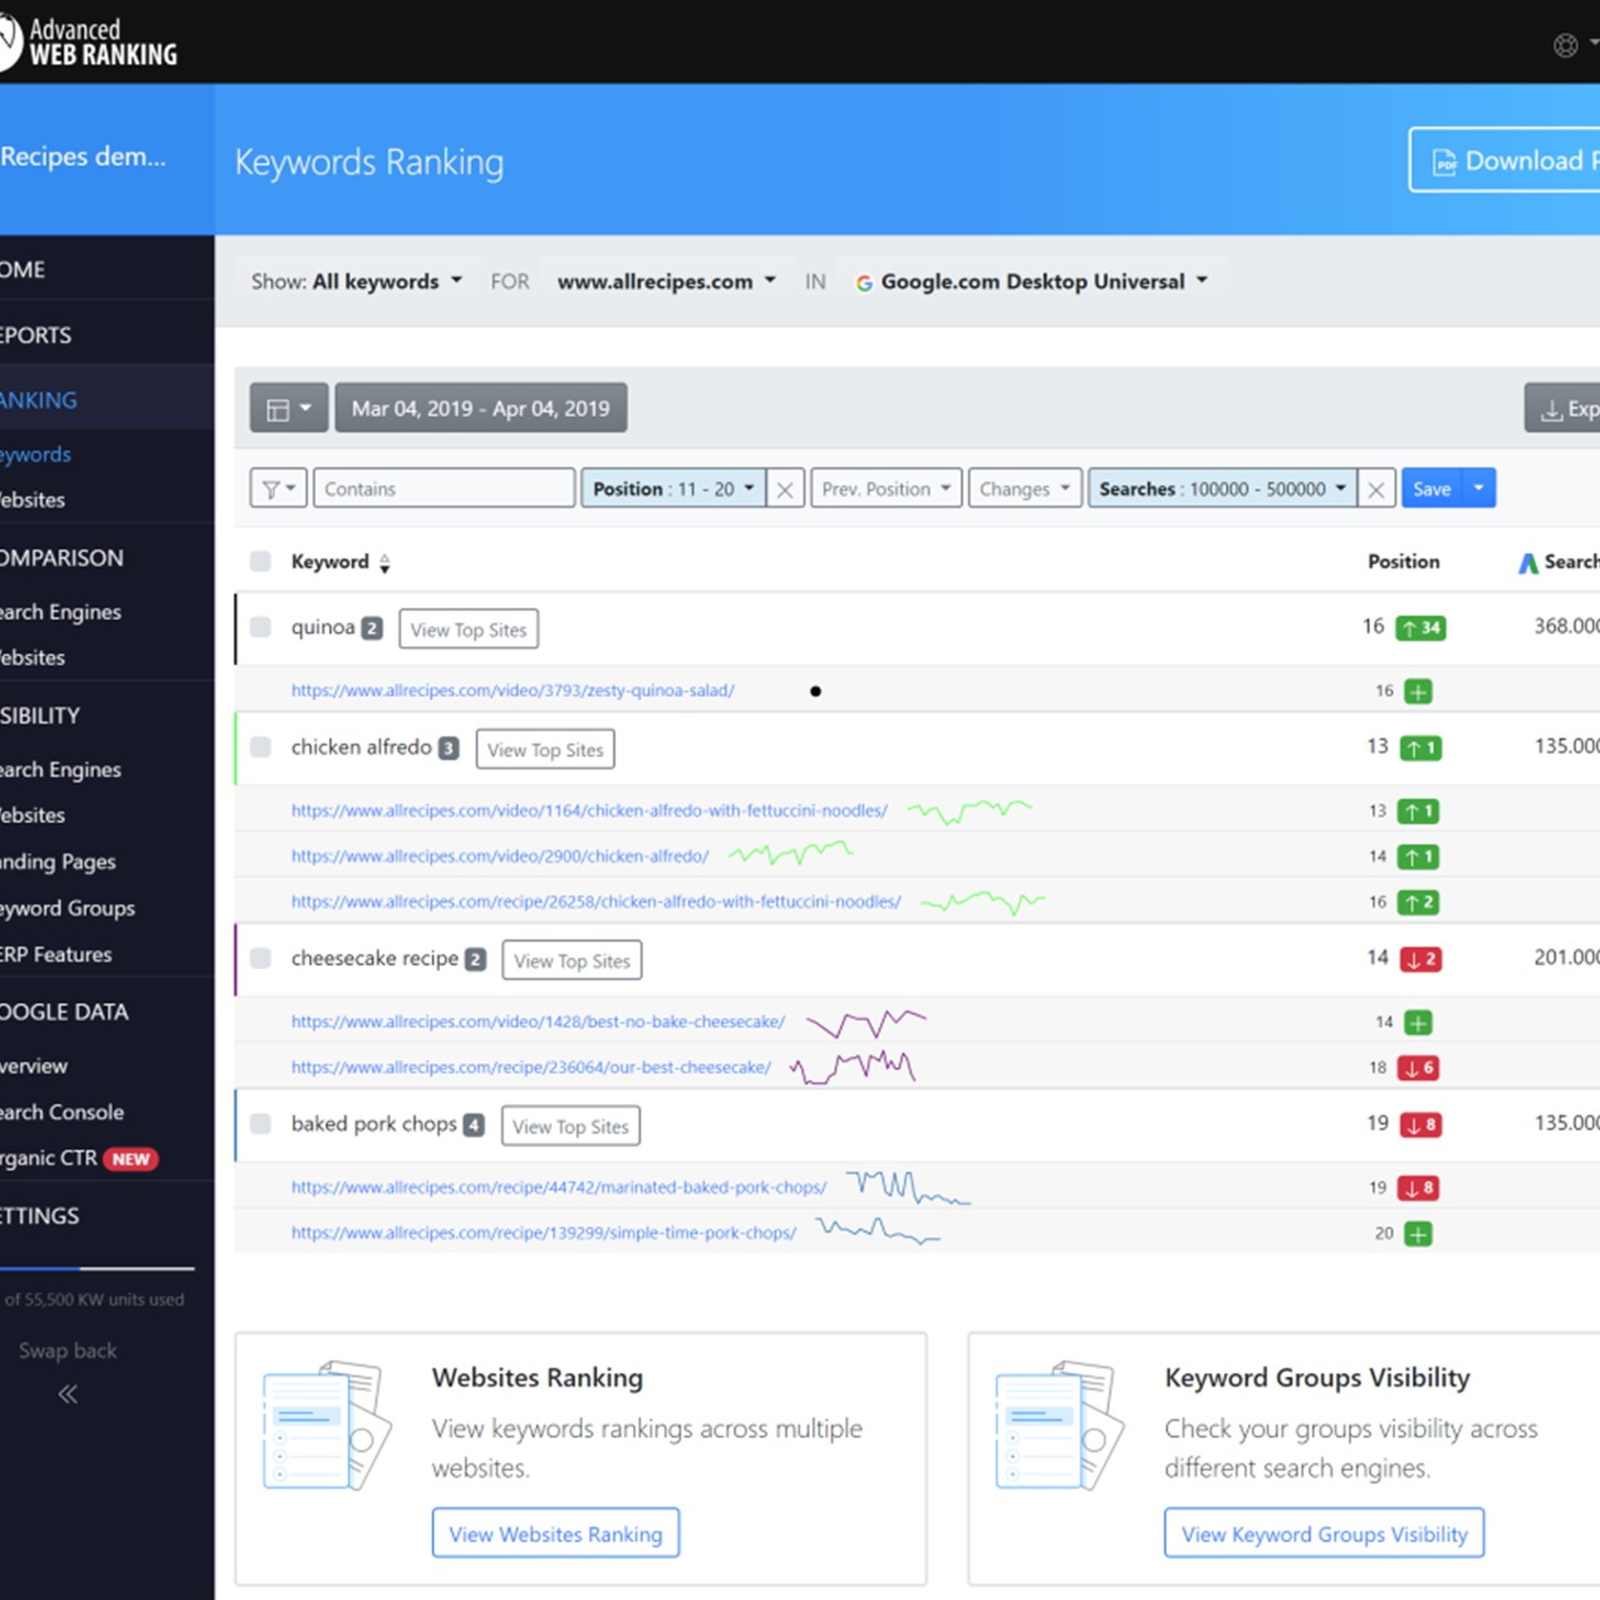Check the checkbox next to quinoa keyword
Viewport: 1600px width, 1600px height.
[x=260, y=628]
